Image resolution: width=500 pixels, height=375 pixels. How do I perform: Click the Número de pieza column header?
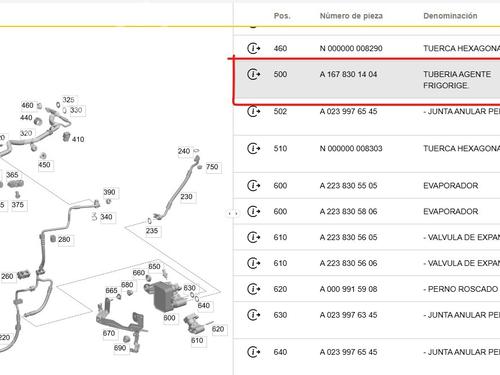(351, 16)
